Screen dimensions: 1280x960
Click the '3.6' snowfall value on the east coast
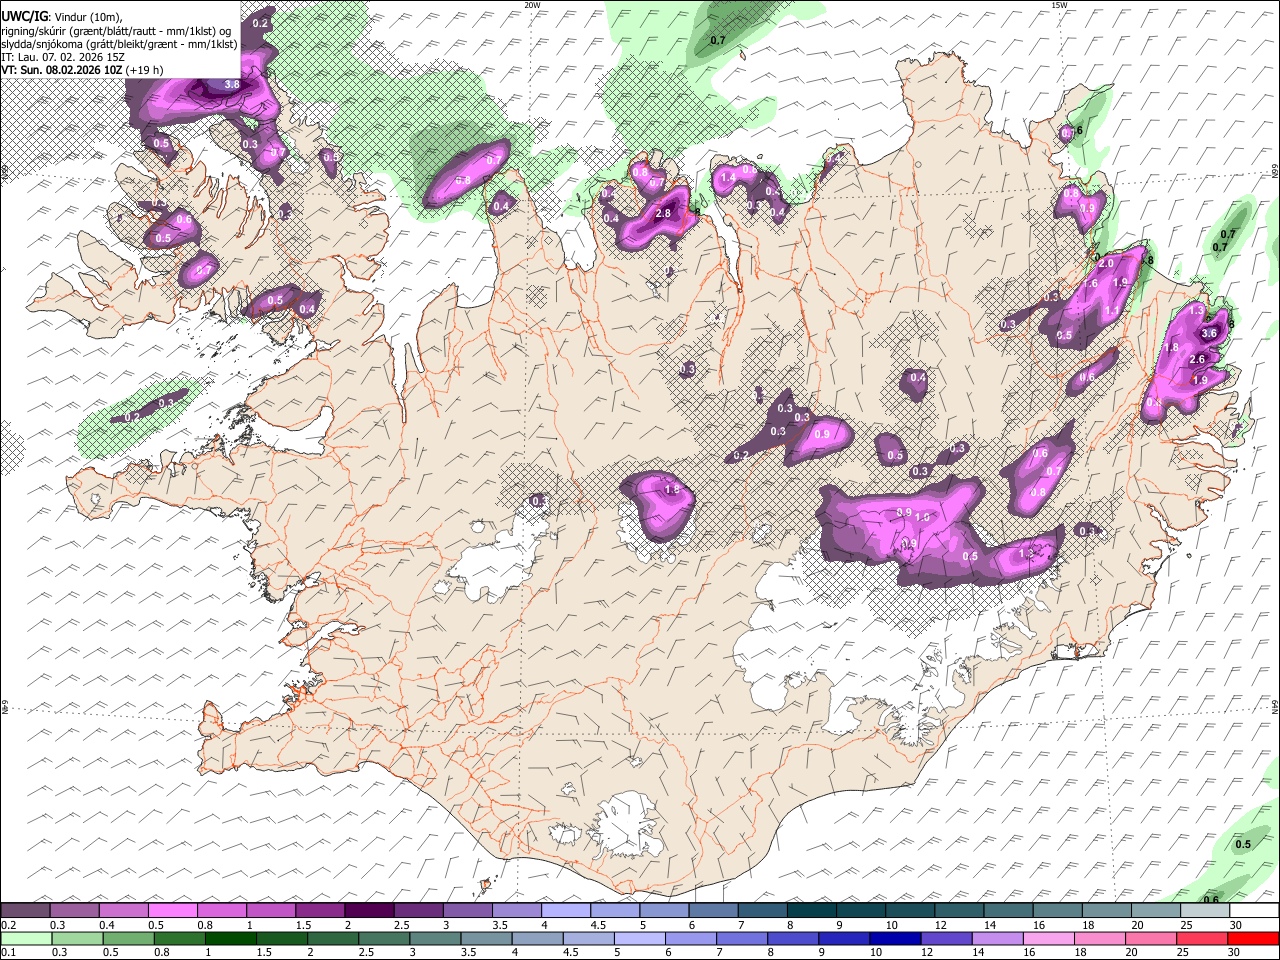(1208, 334)
